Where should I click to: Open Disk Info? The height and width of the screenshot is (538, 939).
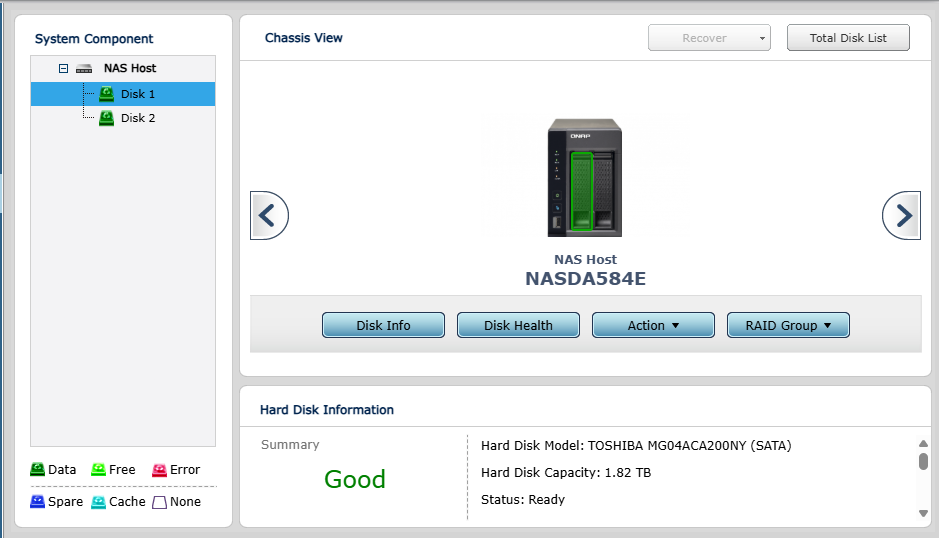pyautogui.click(x=383, y=325)
